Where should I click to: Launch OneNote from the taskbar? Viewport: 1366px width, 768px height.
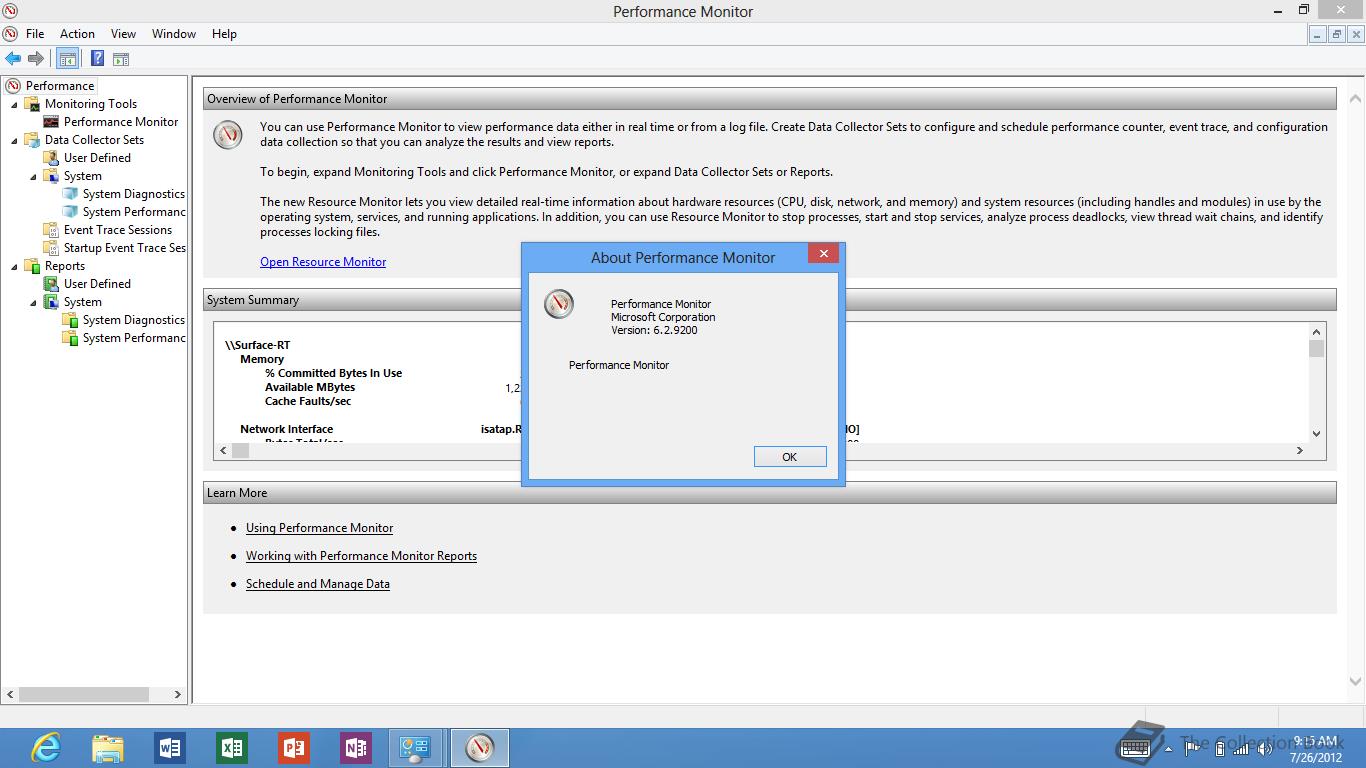[356, 748]
